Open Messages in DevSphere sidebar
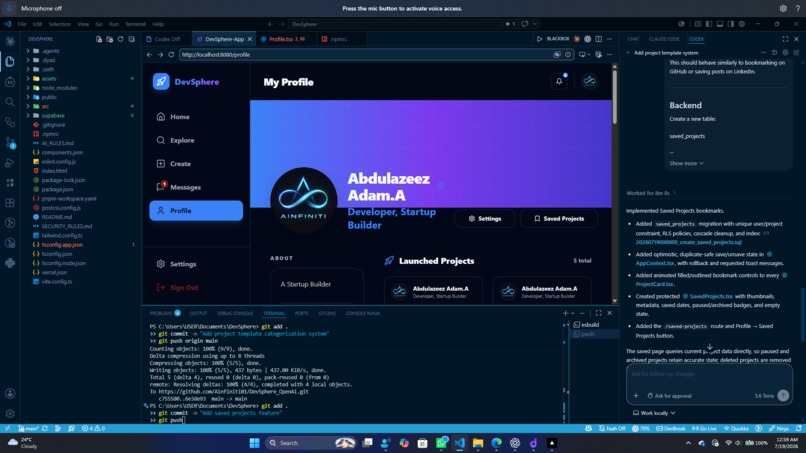This screenshot has height=453, width=806. click(196, 187)
